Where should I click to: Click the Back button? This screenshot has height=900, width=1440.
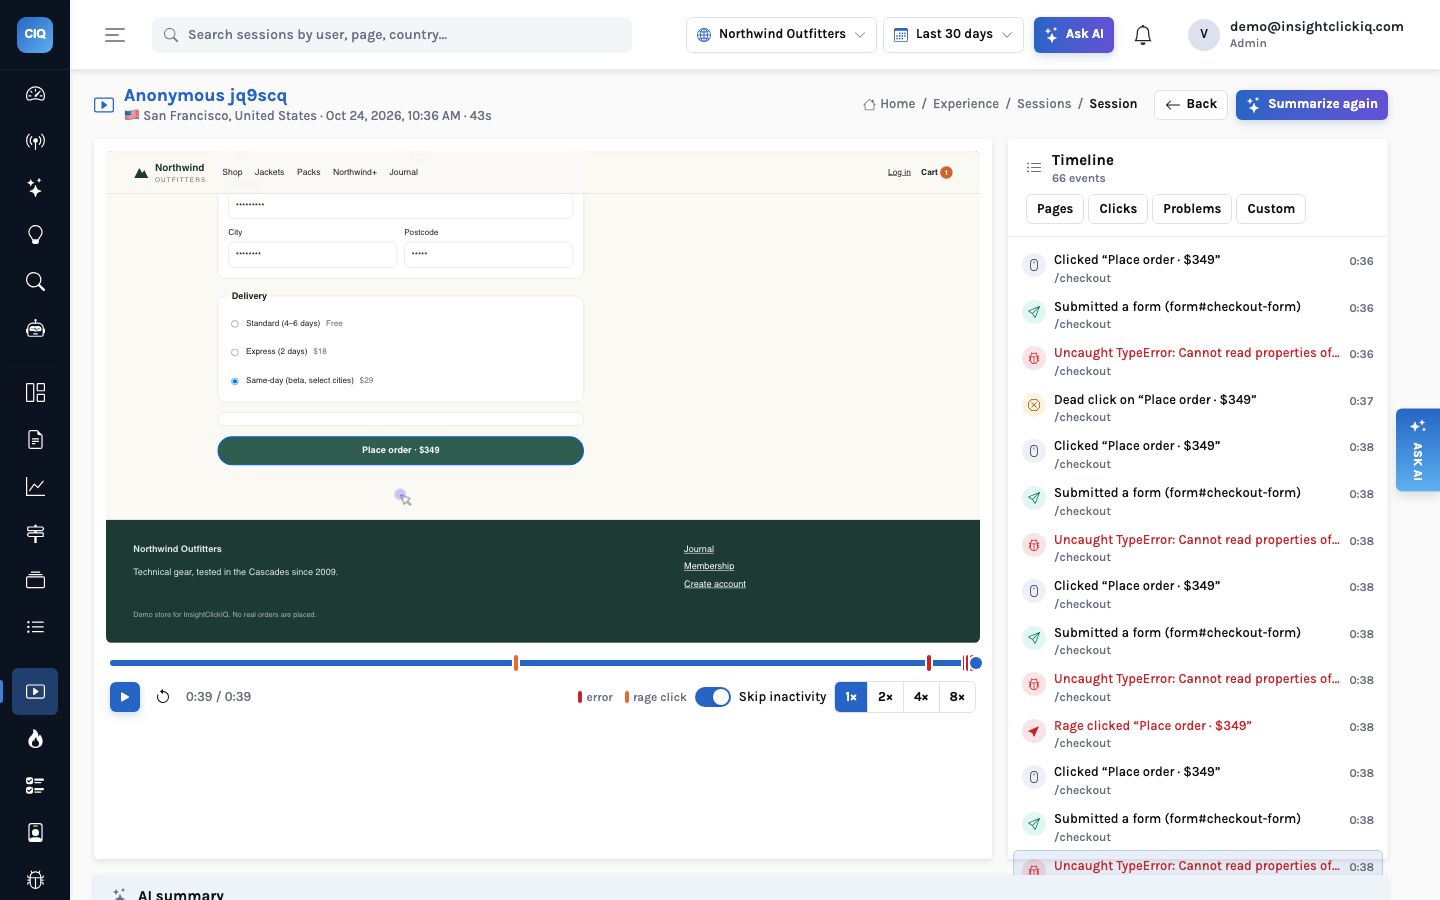pyautogui.click(x=1191, y=104)
